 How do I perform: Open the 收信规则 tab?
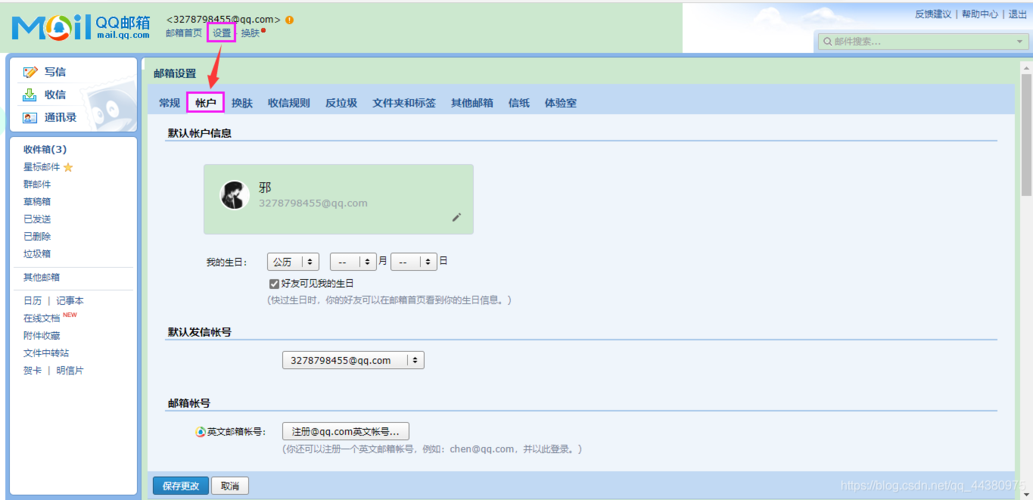289,103
